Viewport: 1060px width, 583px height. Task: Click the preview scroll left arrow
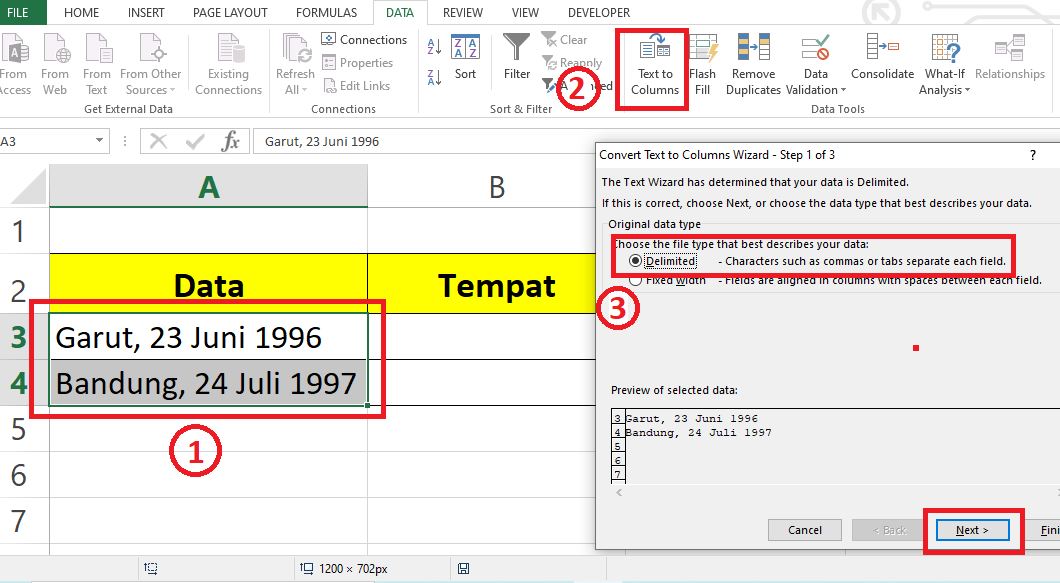point(618,492)
